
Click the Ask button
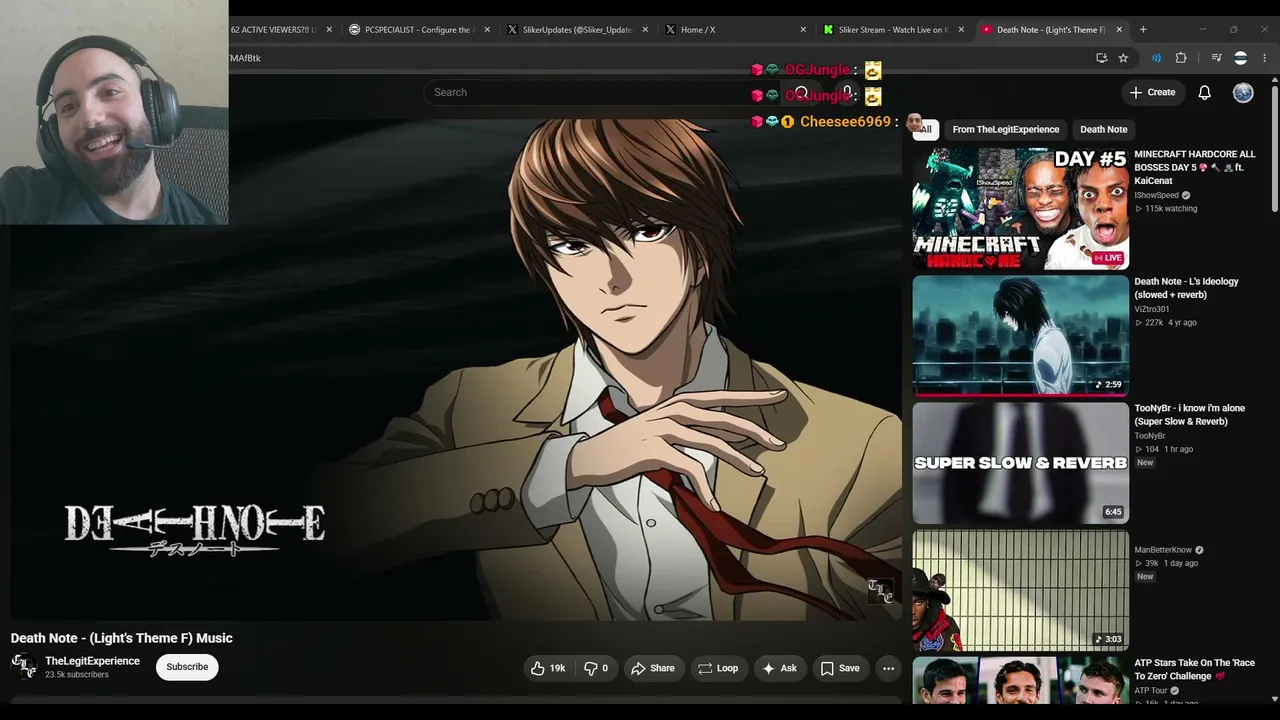[779, 668]
